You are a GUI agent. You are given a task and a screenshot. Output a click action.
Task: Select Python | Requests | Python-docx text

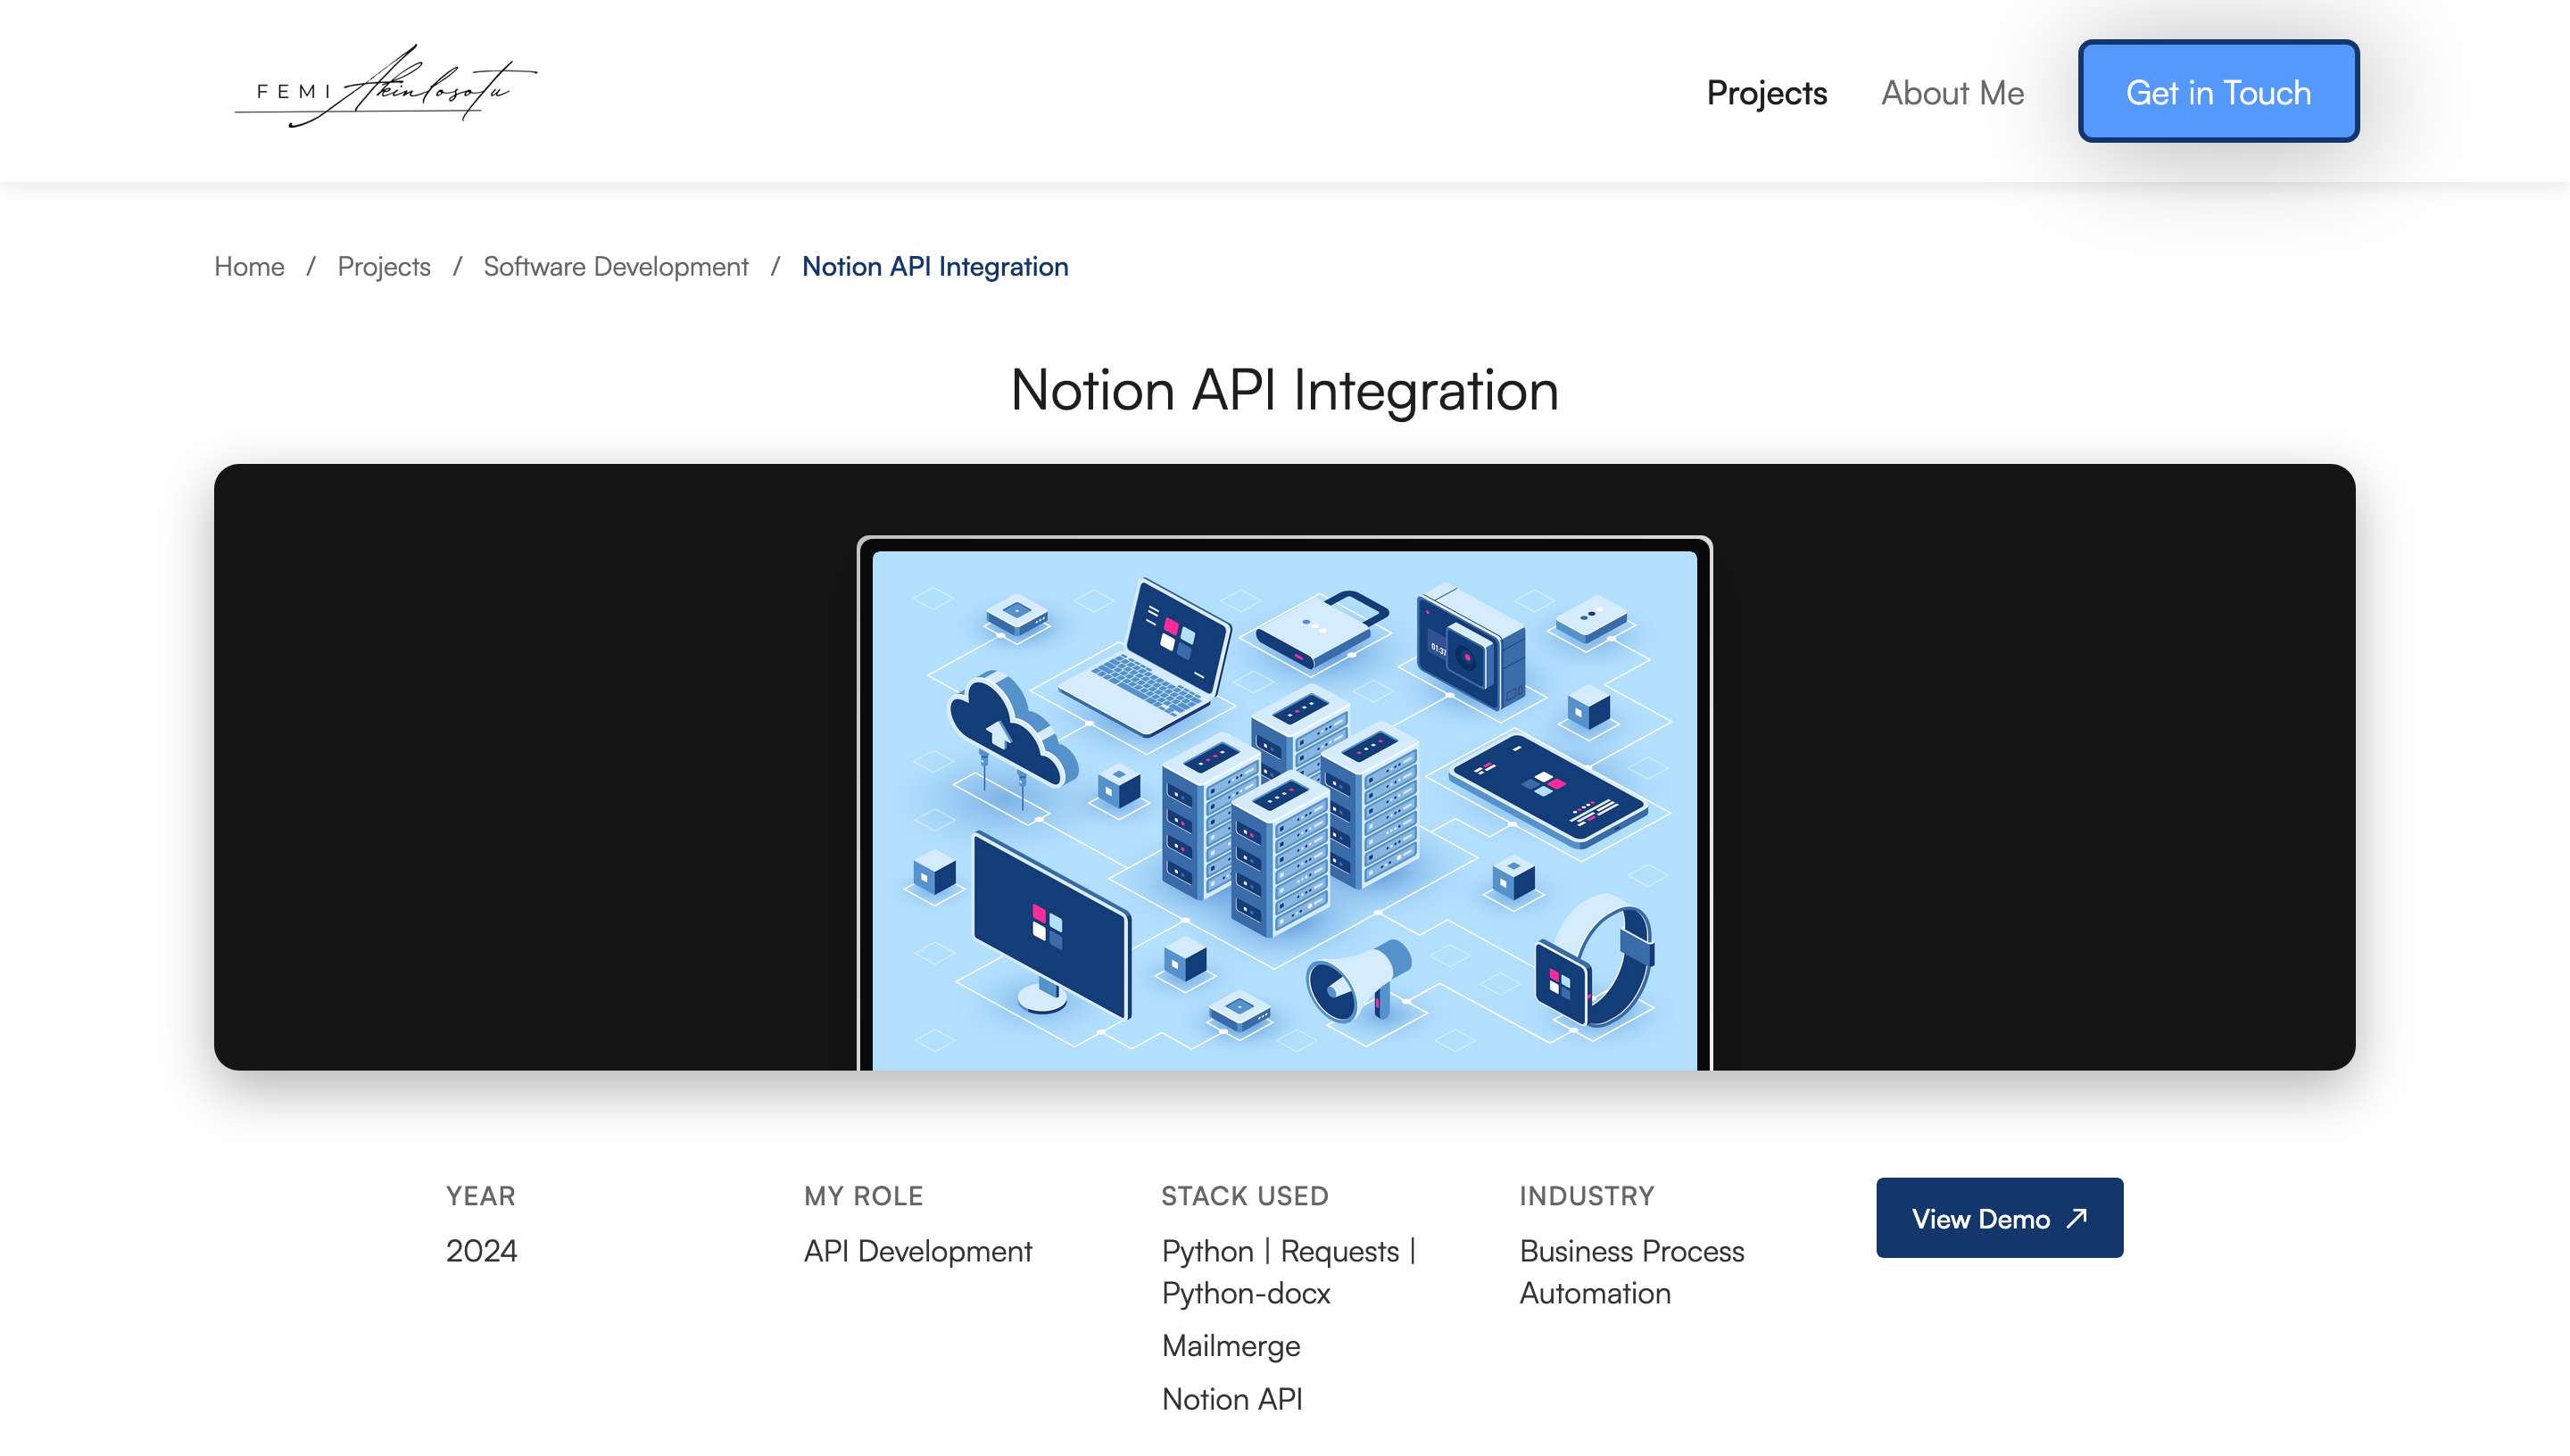click(x=1288, y=1272)
